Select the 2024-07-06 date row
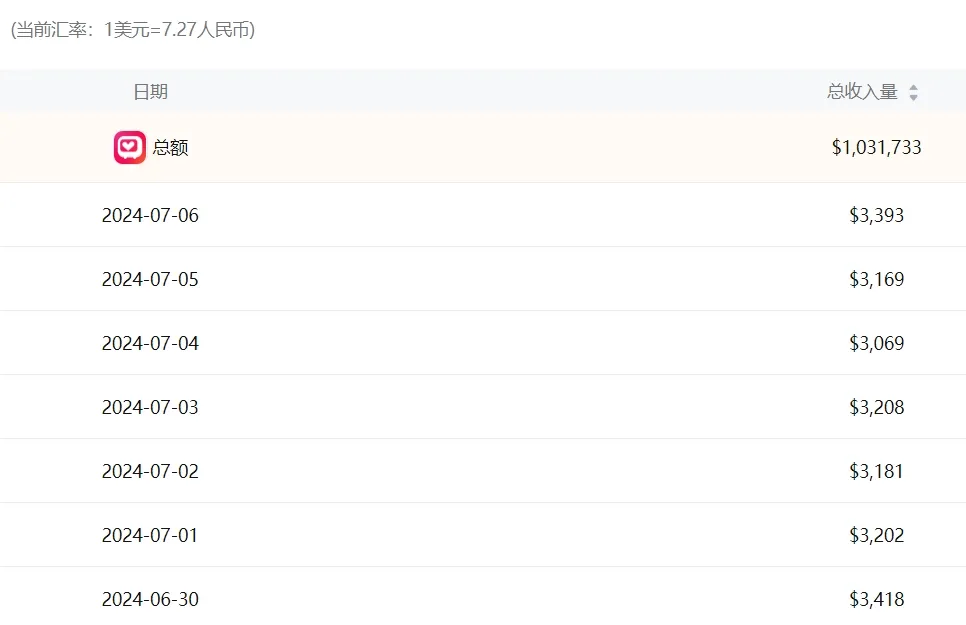Screen dimensions: 966x625 click(150, 215)
